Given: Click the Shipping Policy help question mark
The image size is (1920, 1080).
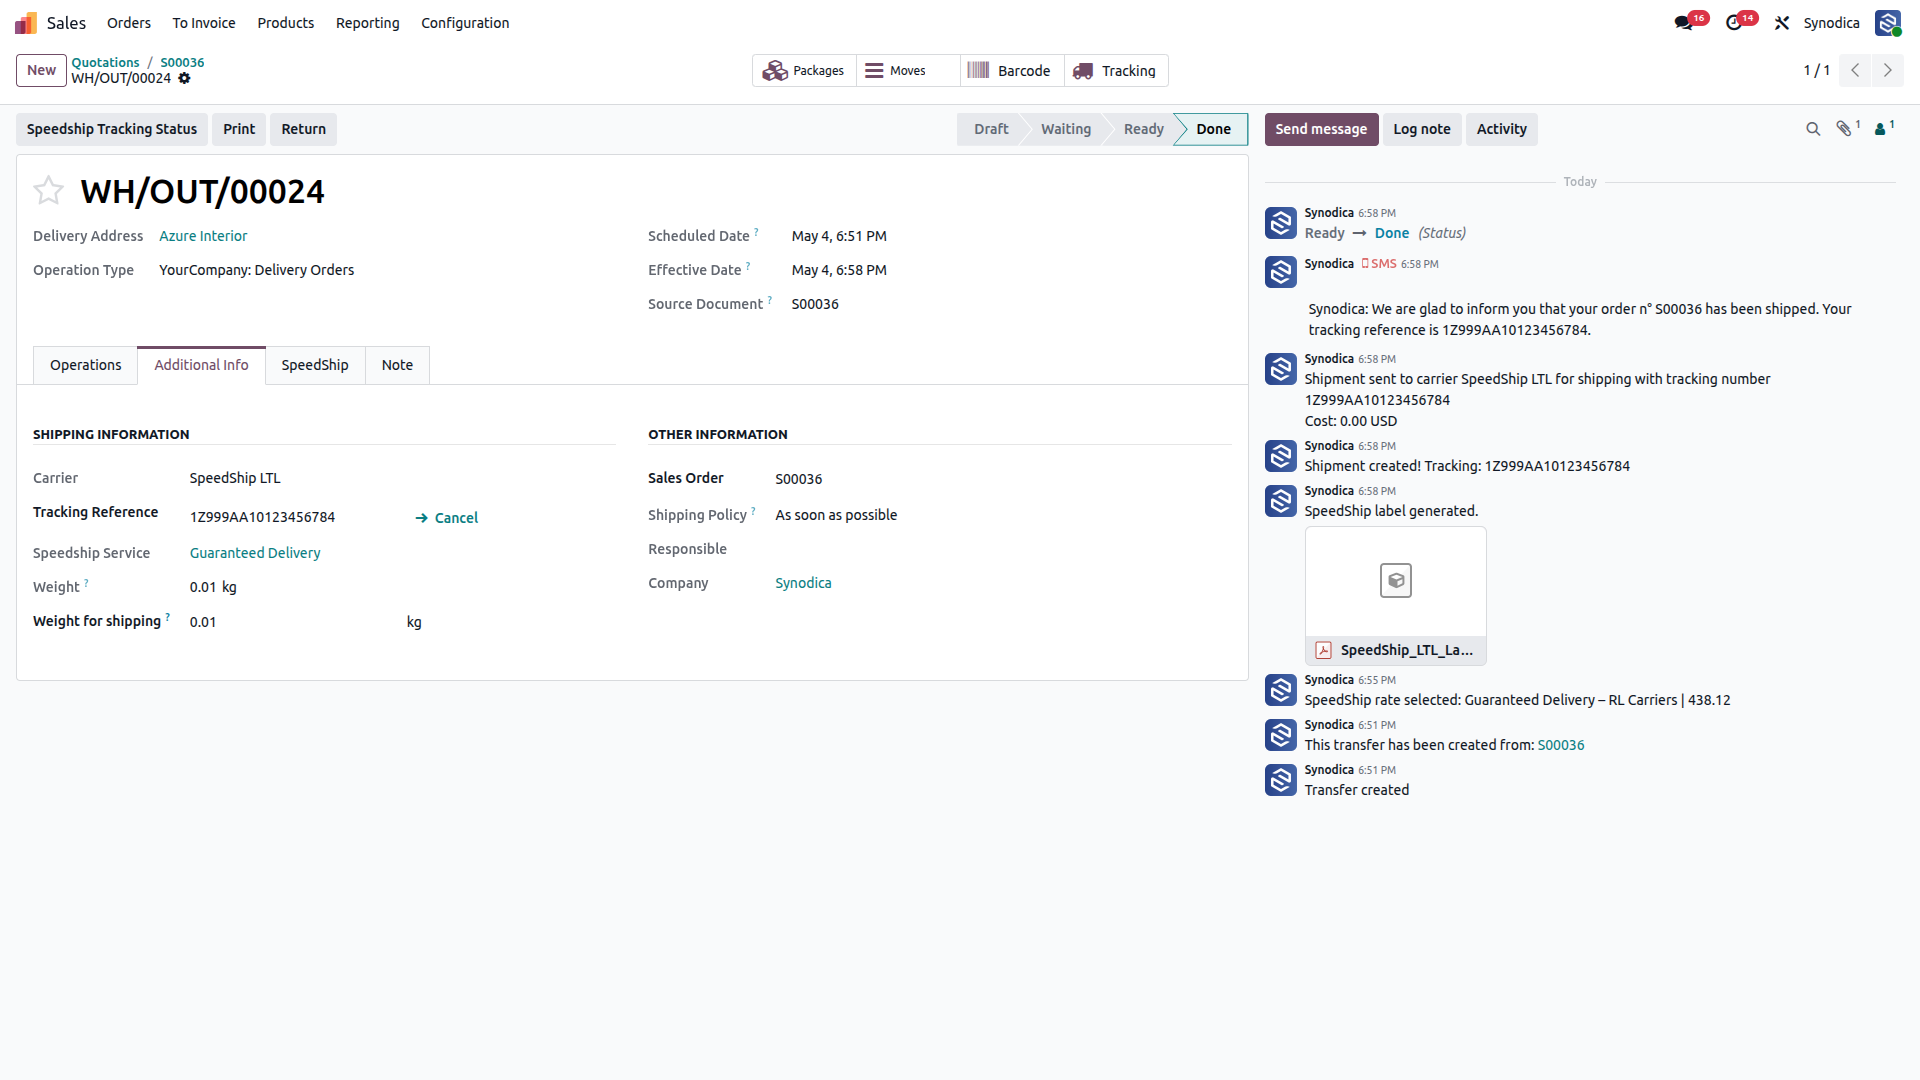Looking at the screenshot, I should tap(753, 511).
